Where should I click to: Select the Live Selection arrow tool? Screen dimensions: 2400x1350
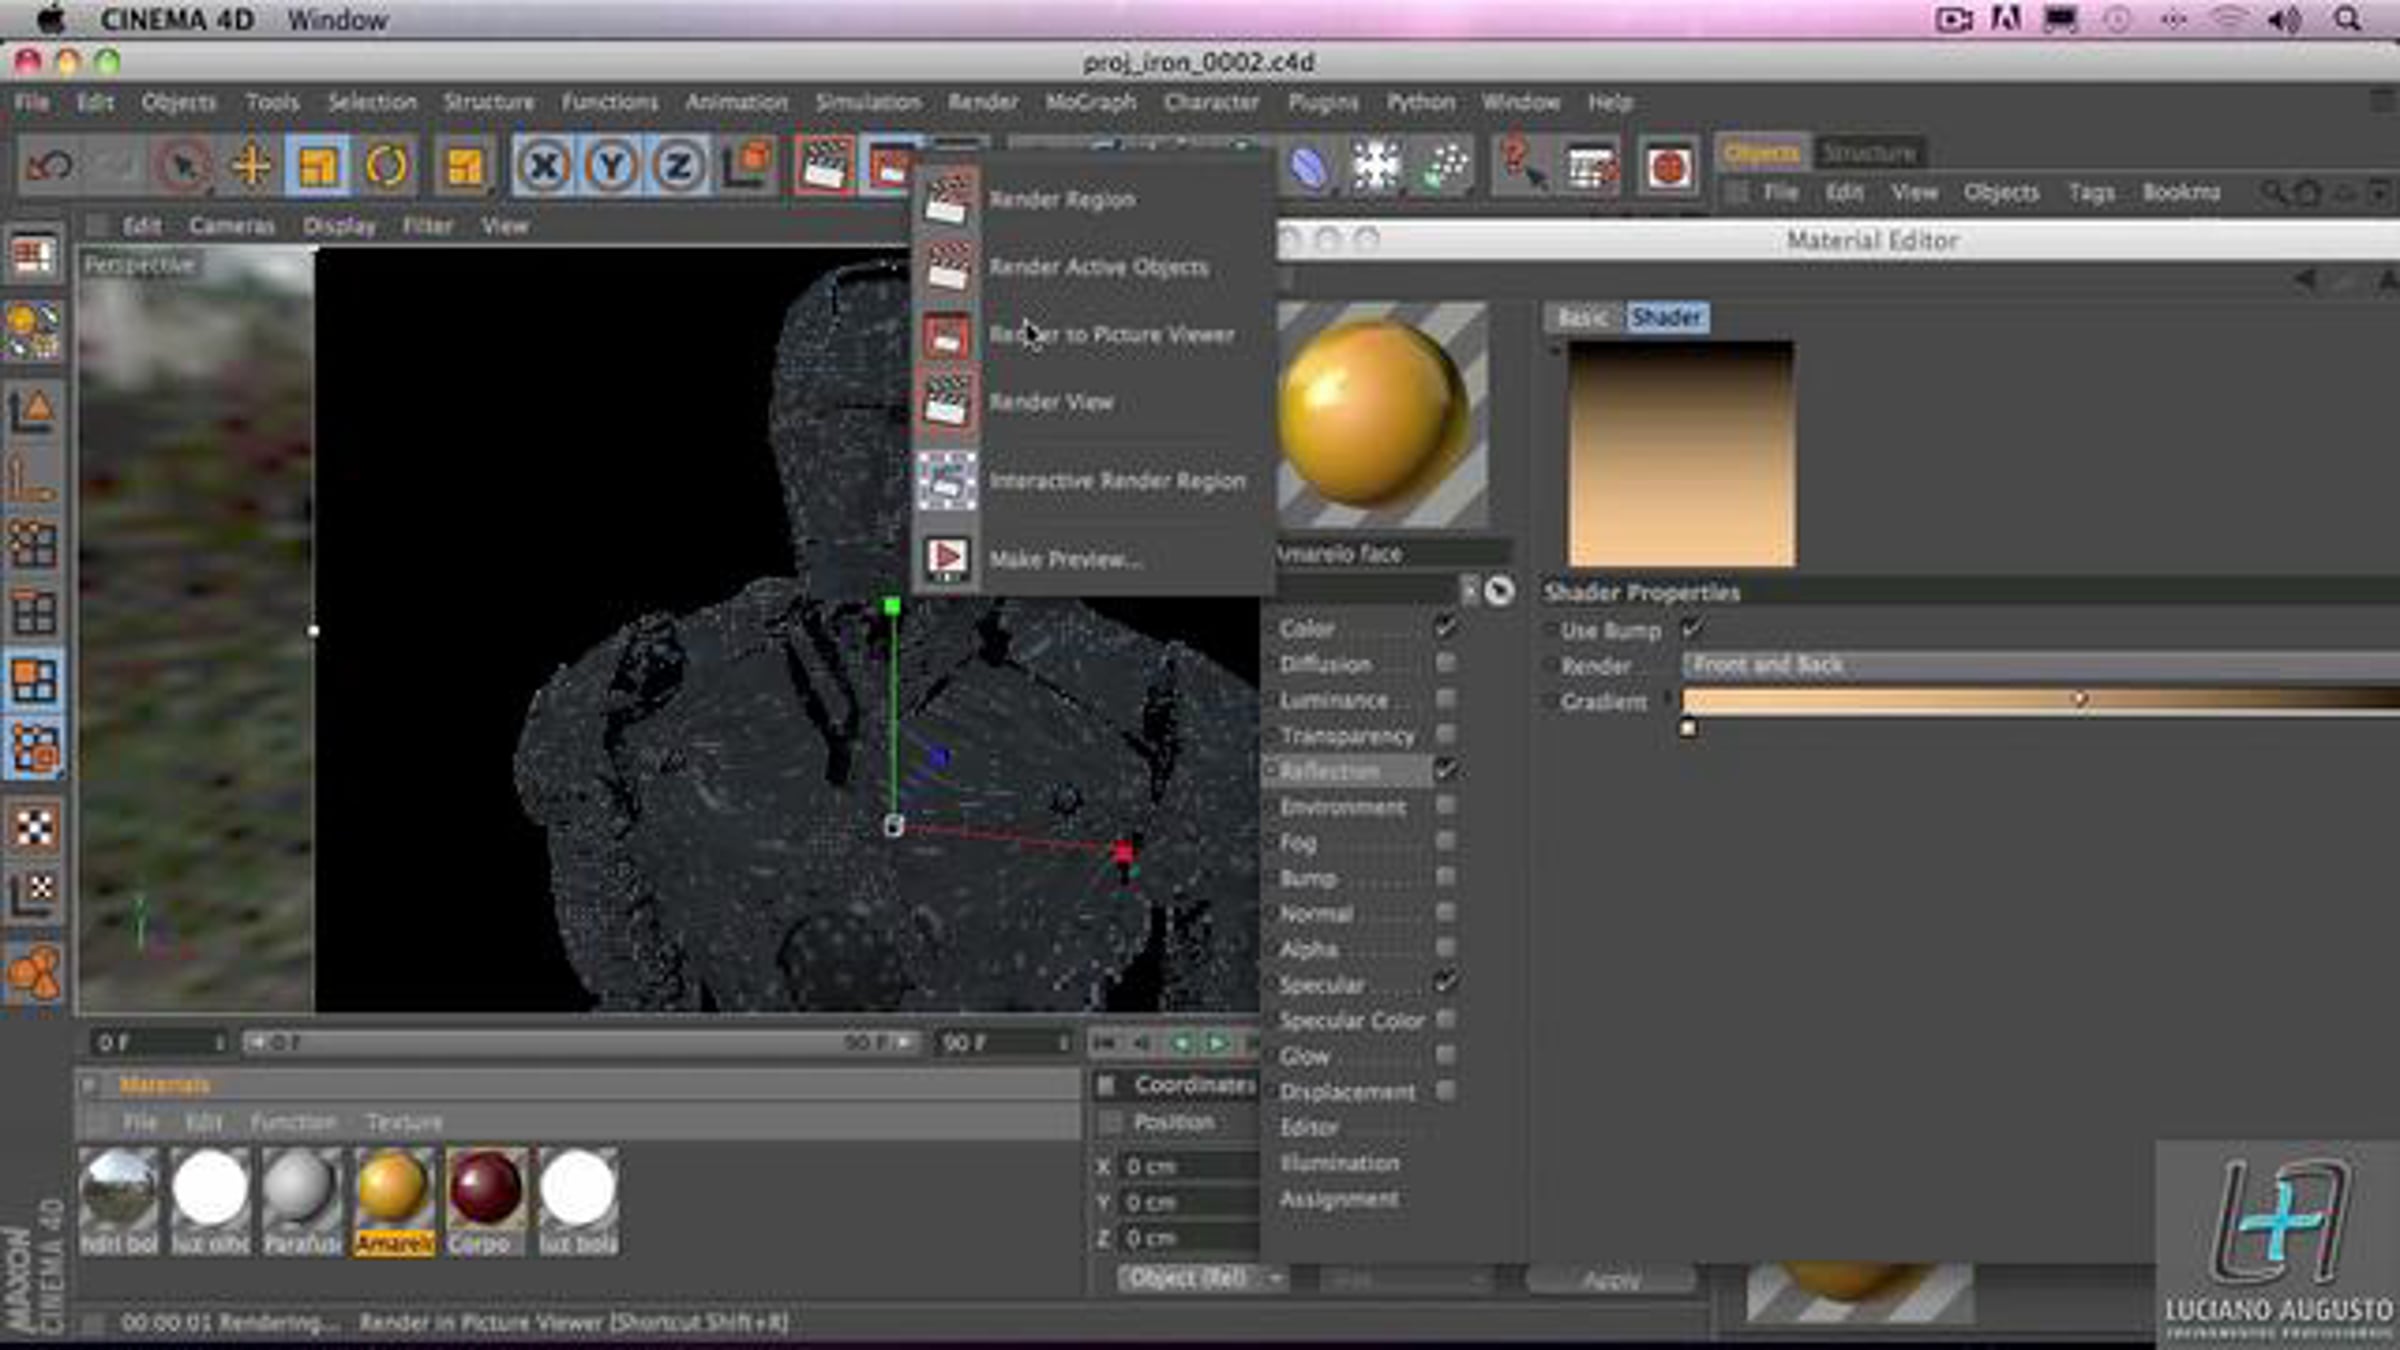(182, 165)
